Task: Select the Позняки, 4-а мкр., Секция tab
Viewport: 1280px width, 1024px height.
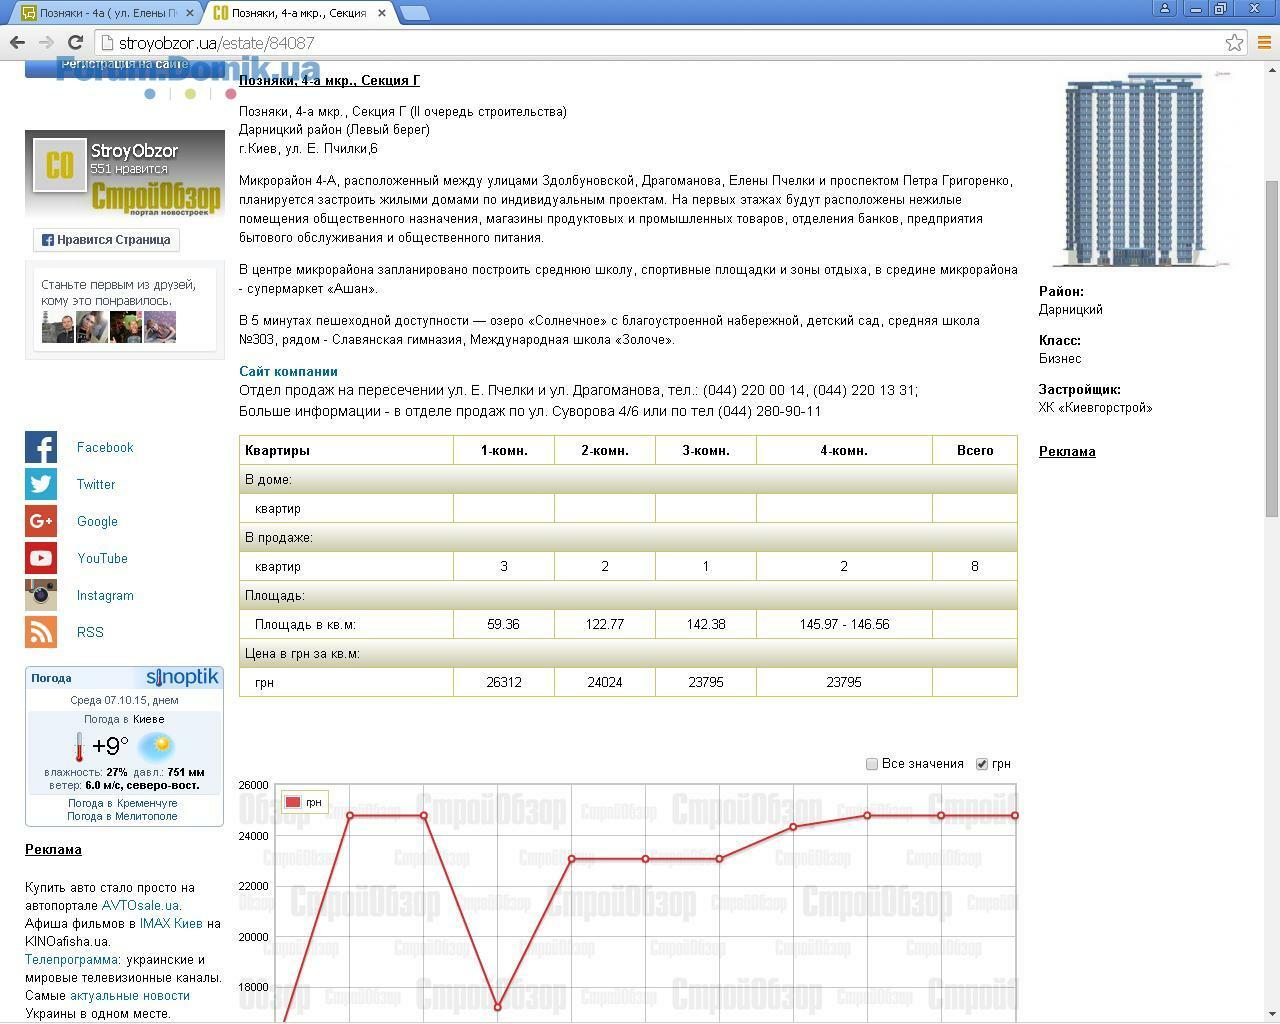Action: point(300,13)
